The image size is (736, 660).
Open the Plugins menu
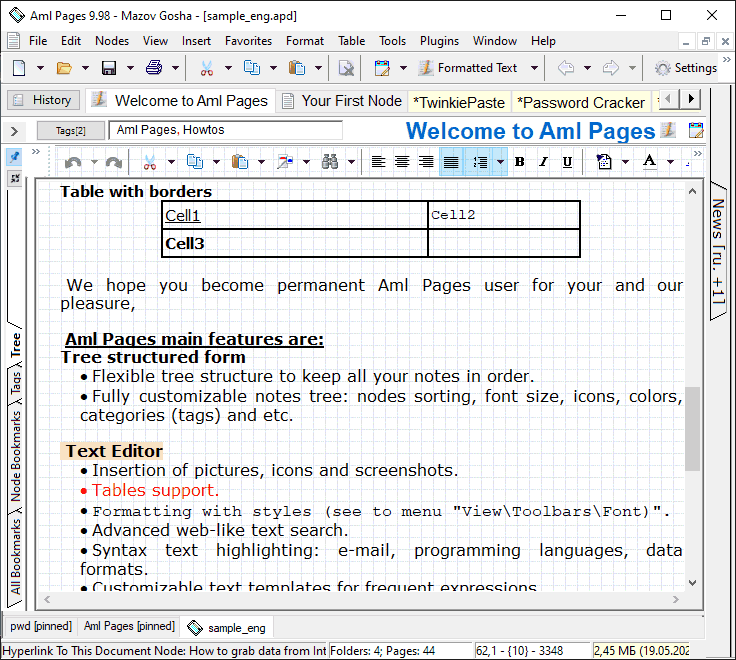[439, 41]
